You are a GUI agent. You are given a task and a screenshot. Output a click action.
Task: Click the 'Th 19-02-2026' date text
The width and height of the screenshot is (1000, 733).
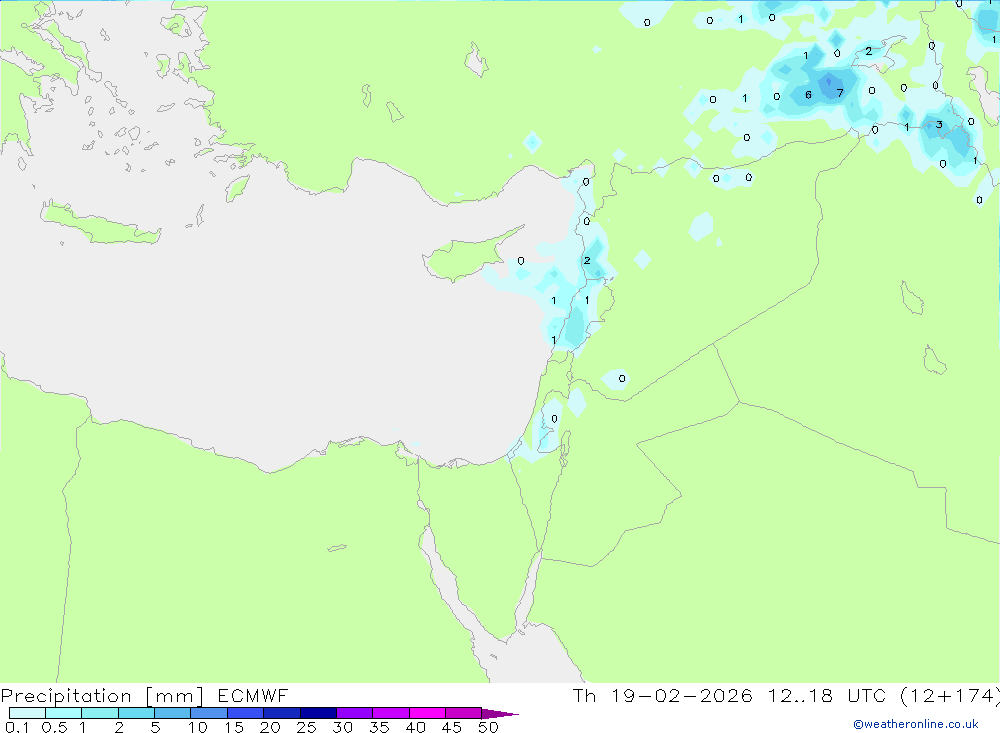(x=662, y=696)
